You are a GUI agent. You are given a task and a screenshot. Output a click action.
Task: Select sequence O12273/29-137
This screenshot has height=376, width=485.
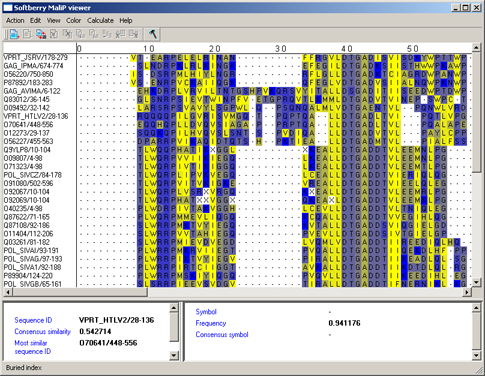27,133
